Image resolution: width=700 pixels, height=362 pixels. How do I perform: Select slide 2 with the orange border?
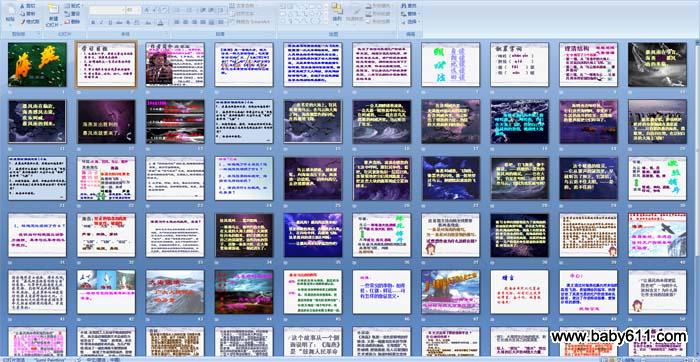(106, 64)
